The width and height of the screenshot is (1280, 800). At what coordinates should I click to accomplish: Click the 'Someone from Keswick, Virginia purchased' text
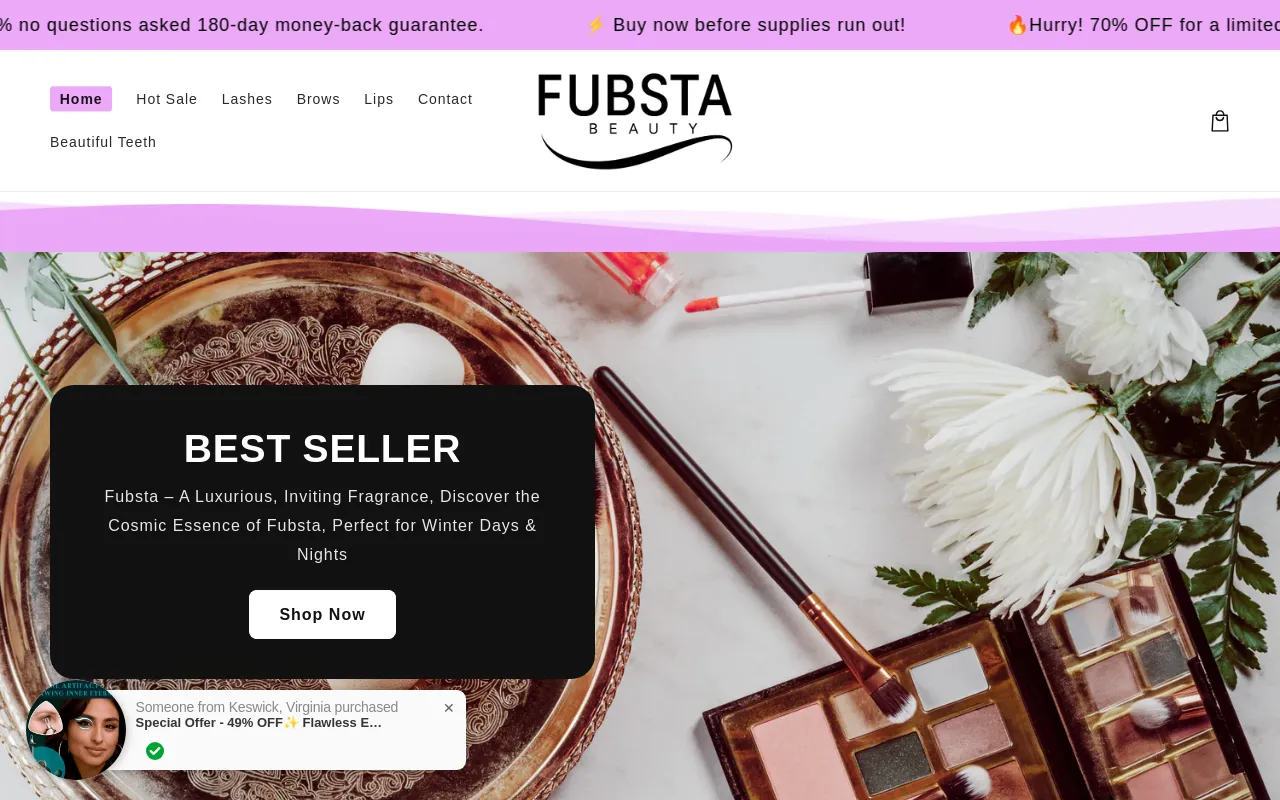click(267, 707)
